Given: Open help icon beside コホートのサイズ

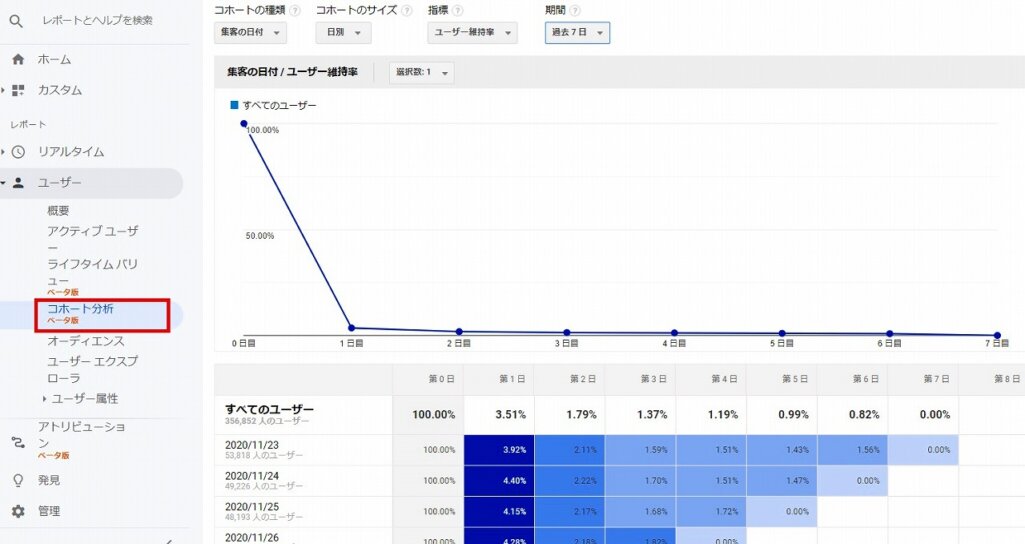Looking at the screenshot, I should coord(407,10).
